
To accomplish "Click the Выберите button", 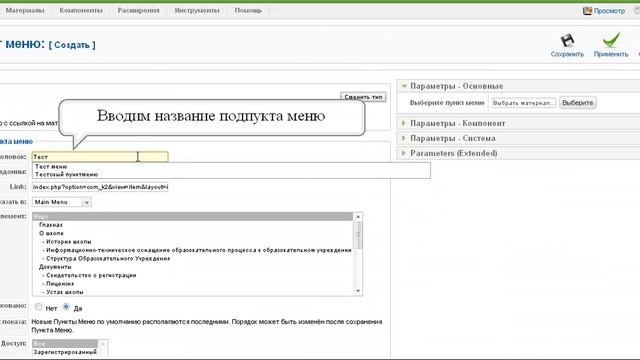I will [x=578, y=103].
